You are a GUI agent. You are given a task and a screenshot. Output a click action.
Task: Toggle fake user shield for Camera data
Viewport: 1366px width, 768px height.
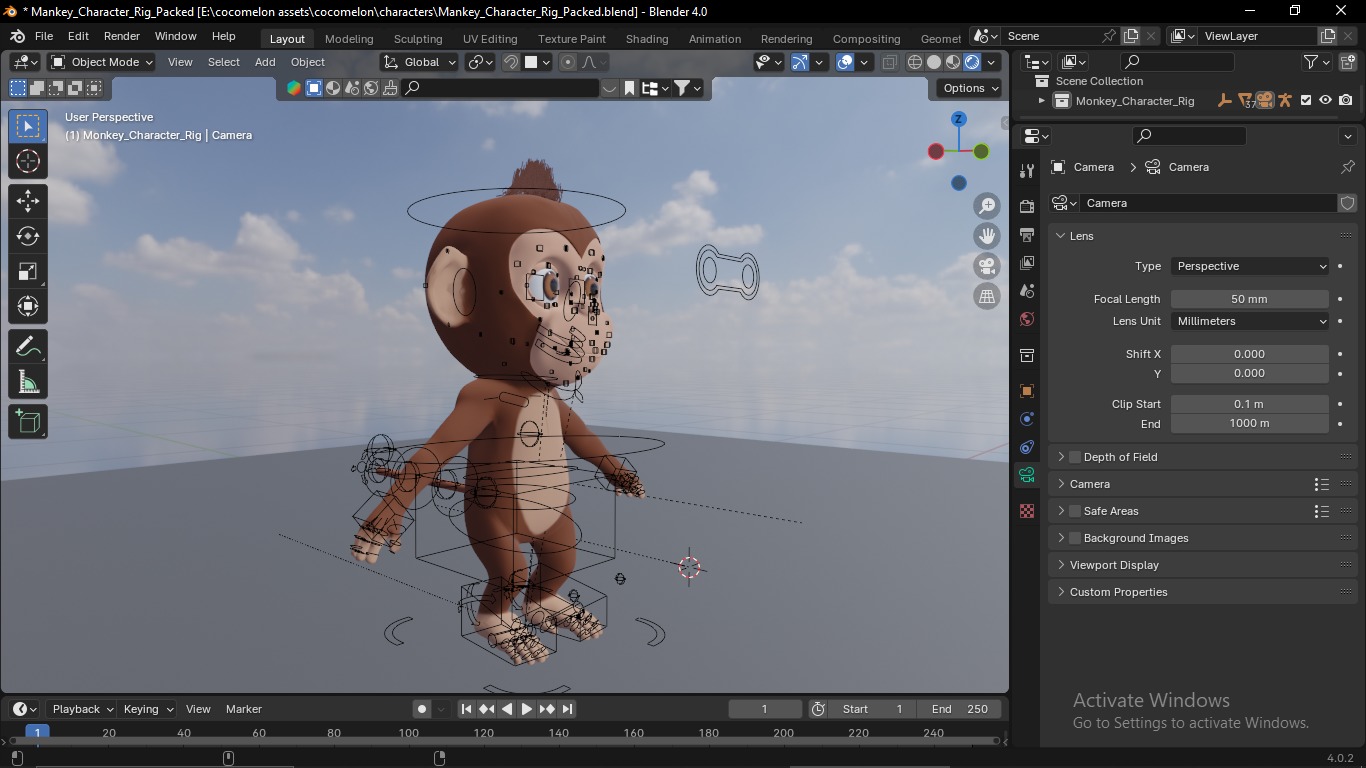point(1347,203)
